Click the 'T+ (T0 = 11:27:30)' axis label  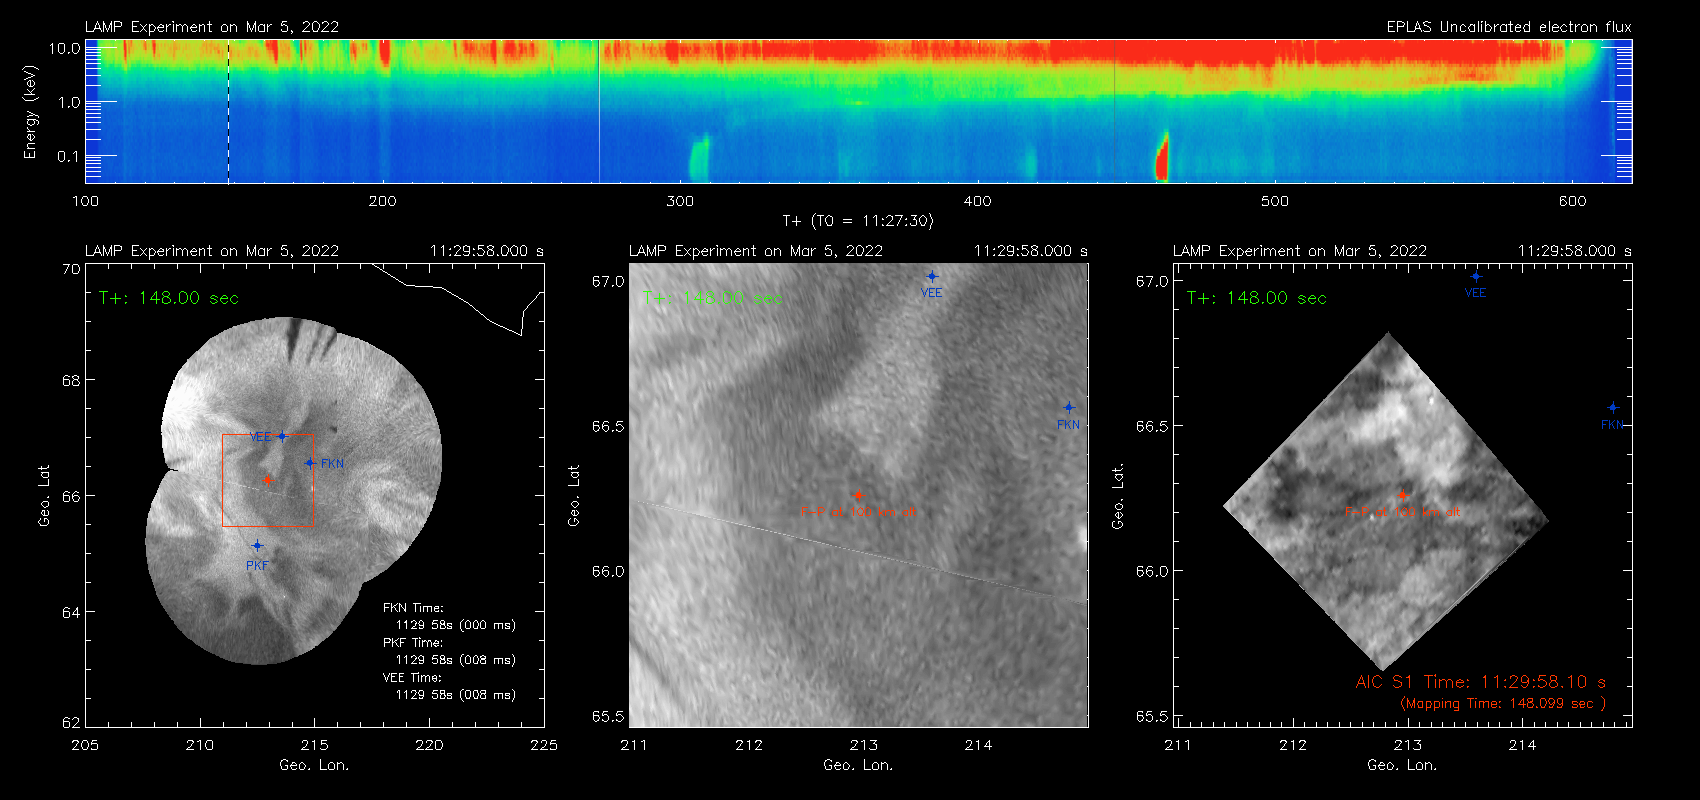point(858,221)
